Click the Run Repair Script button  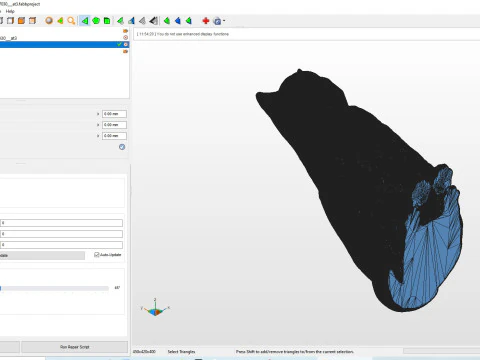75,347
